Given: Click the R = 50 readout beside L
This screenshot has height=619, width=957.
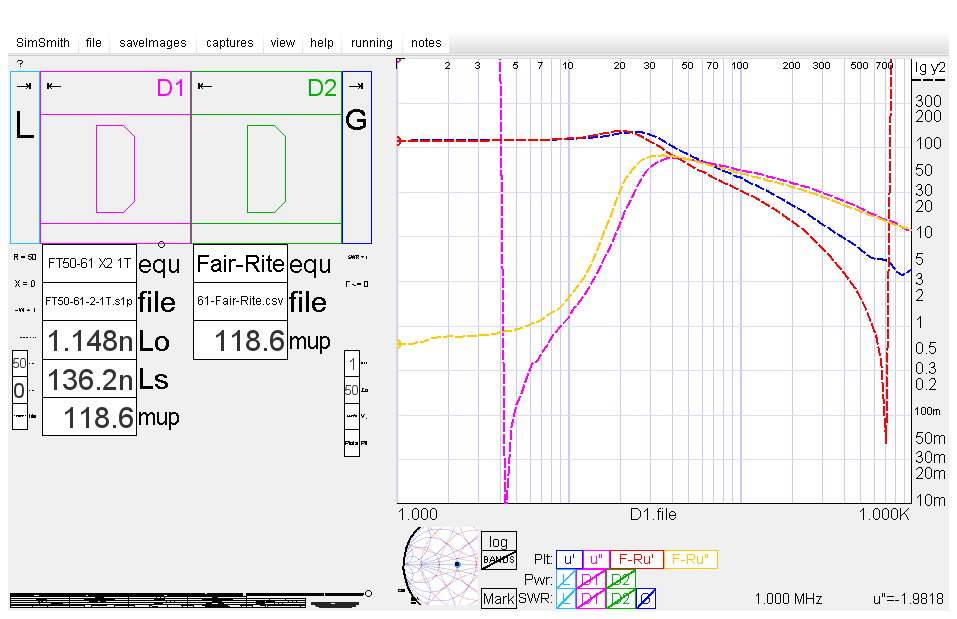Looking at the screenshot, I should click(x=25, y=257).
